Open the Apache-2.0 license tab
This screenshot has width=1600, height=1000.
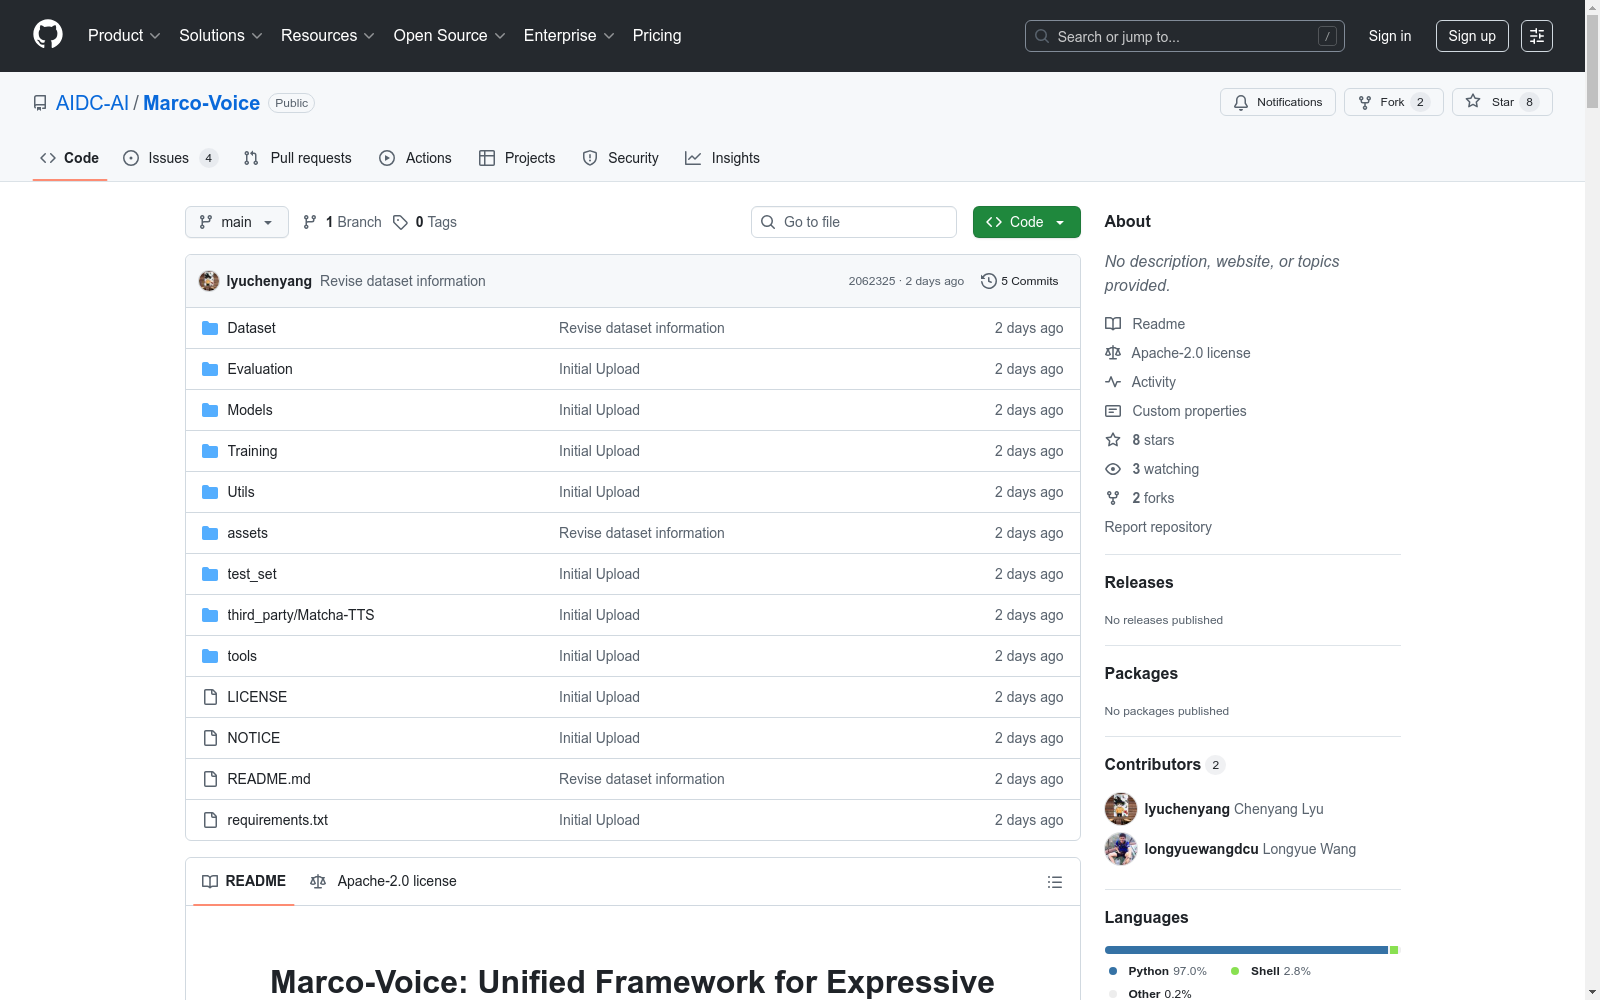point(384,881)
